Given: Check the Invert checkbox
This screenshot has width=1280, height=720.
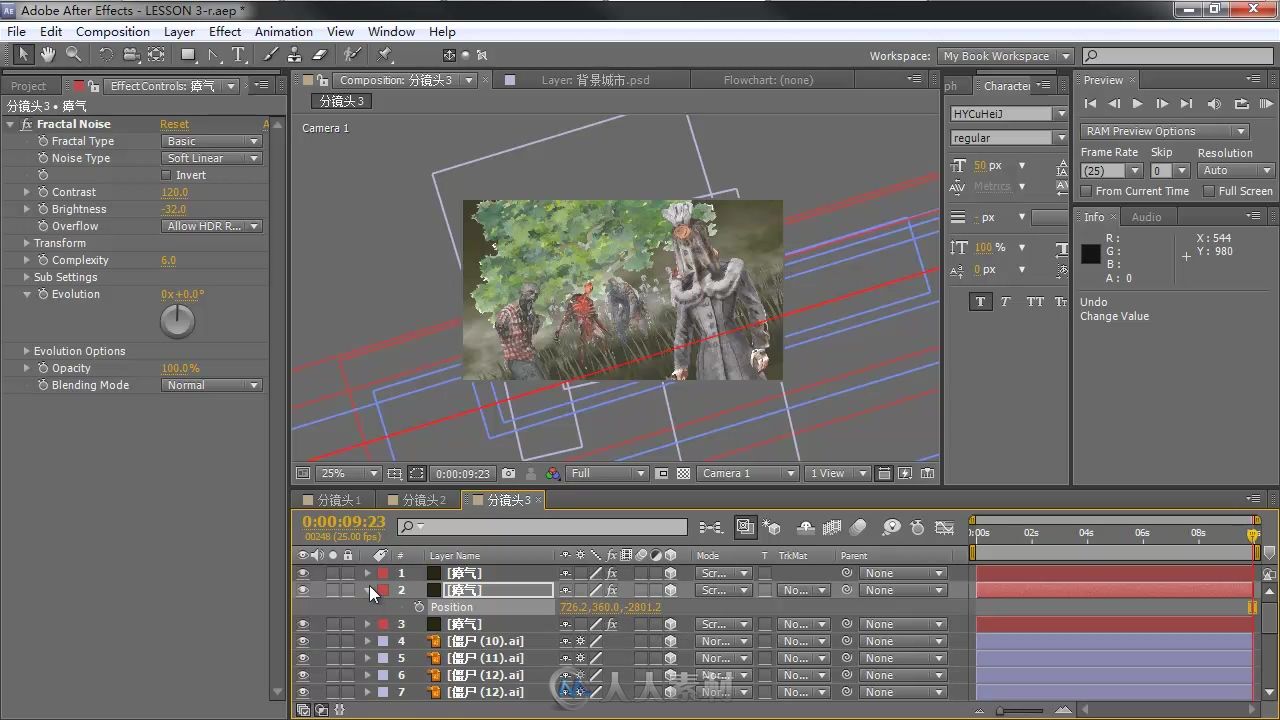Looking at the screenshot, I should click(167, 175).
